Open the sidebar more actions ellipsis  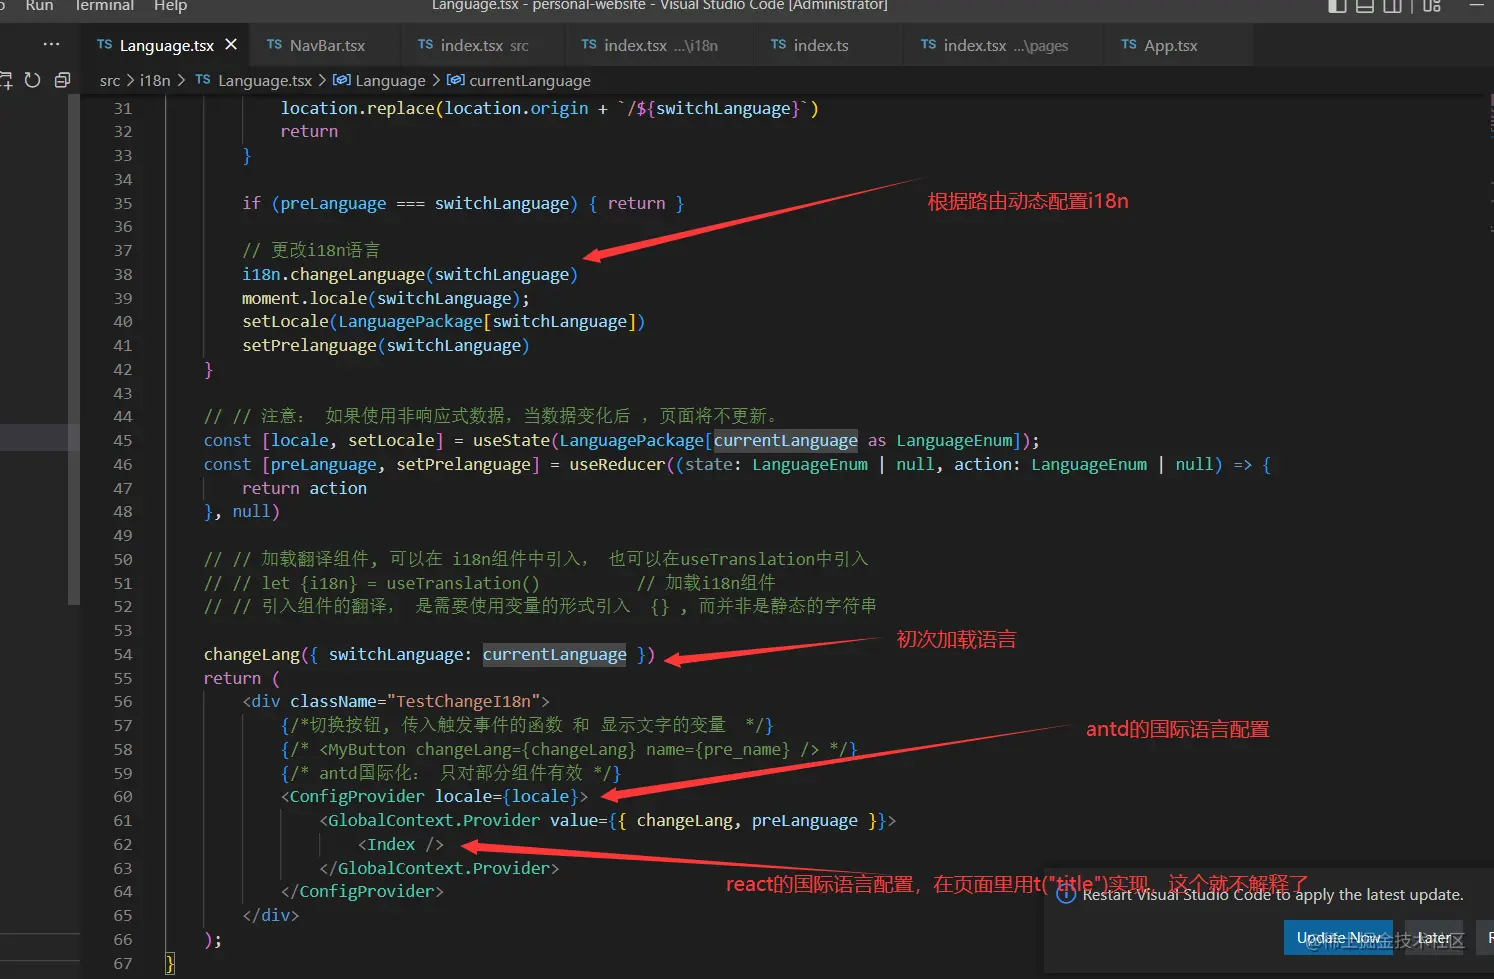pos(51,45)
